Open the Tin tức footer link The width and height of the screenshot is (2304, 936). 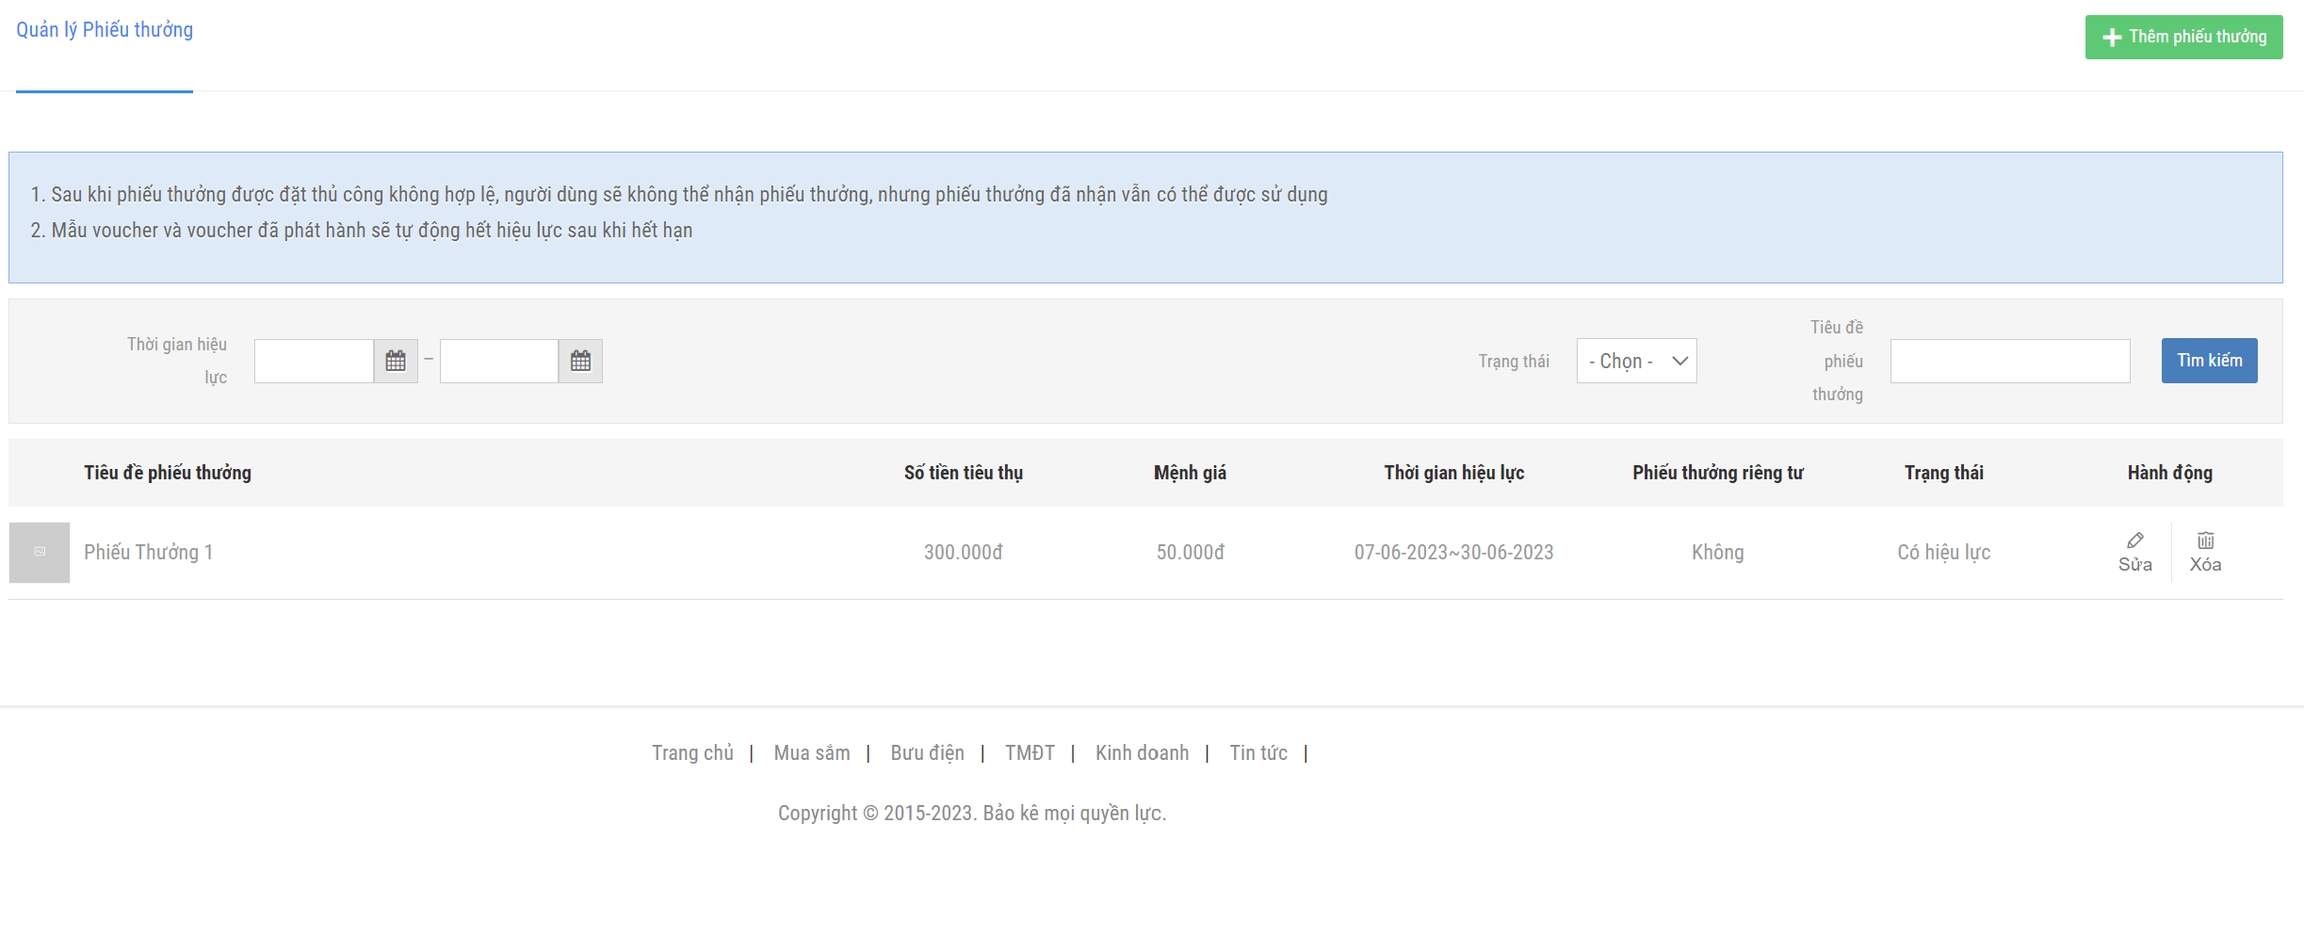(x=1258, y=753)
